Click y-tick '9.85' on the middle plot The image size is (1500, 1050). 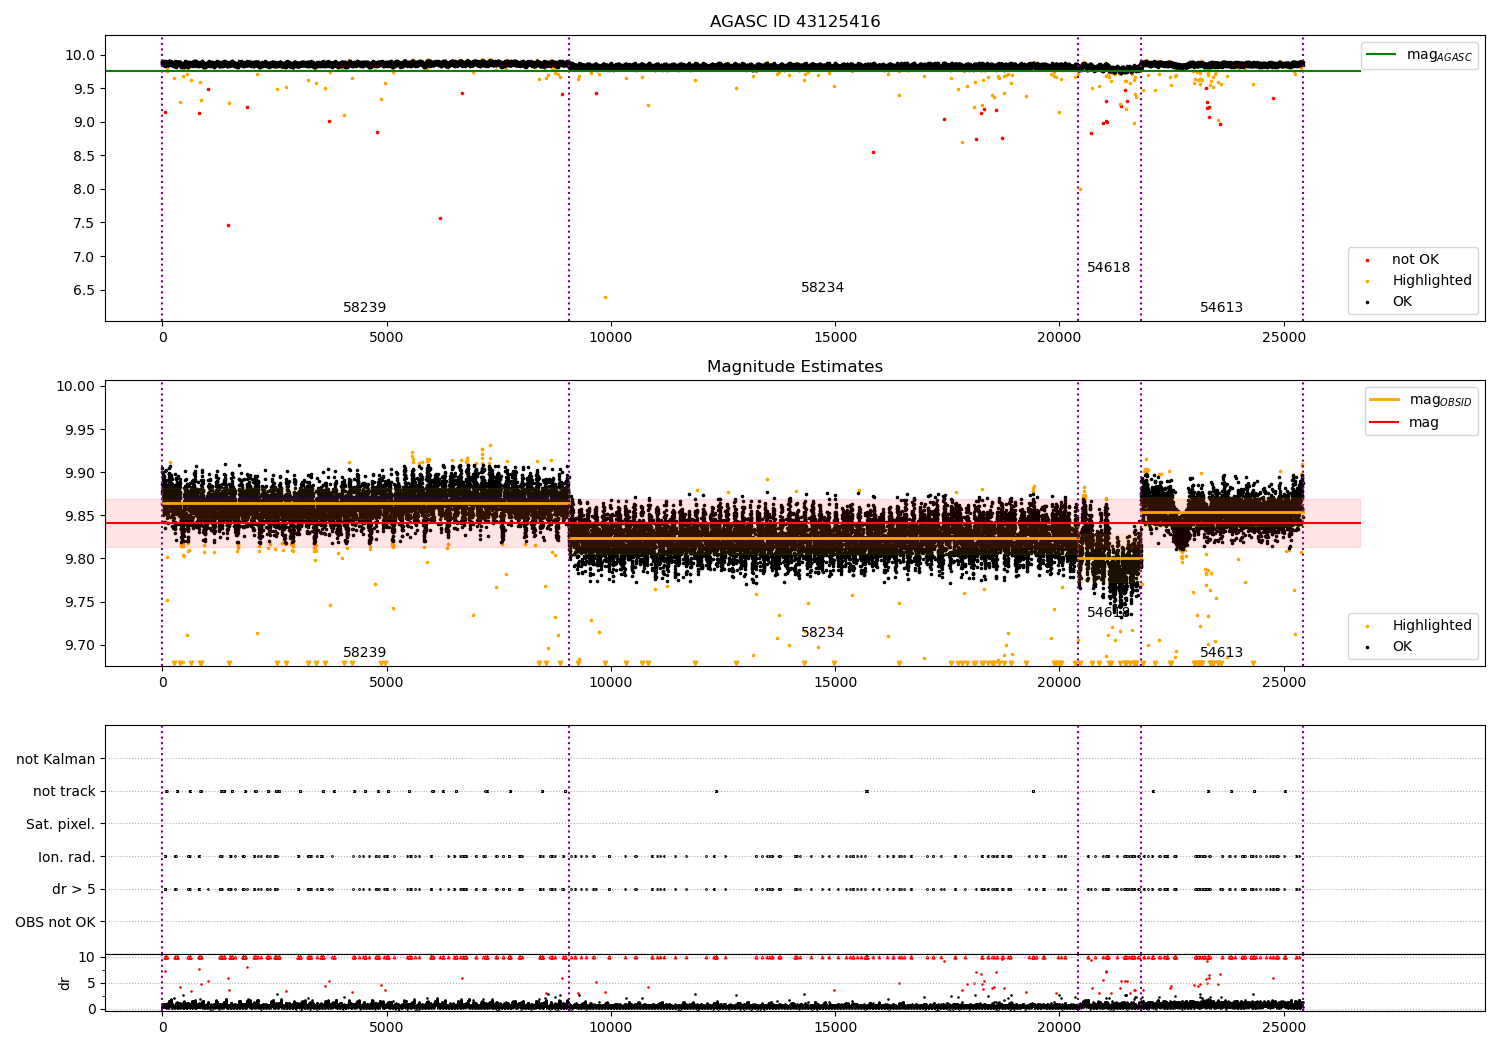pos(81,517)
